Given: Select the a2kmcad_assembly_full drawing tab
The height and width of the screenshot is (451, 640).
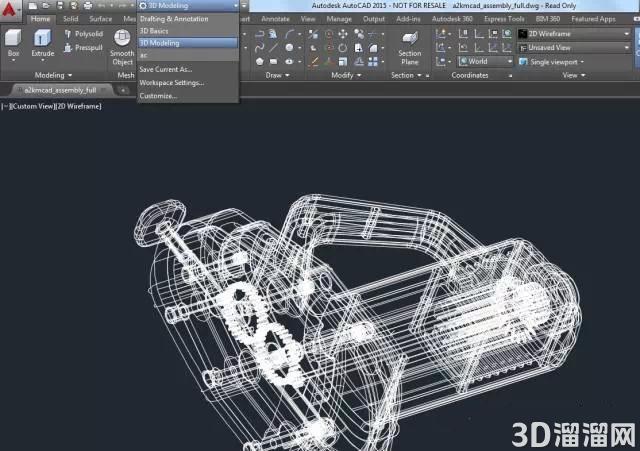Looking at the screenshot, I should (x=61, y=90).
